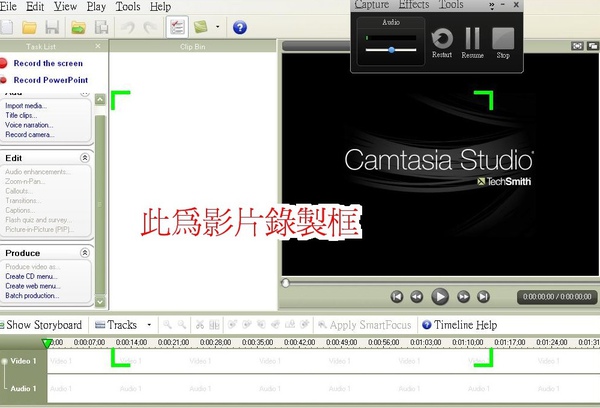Click the green timeline playhead marker
The width and height of the screenshot is (600, 408).
(x=47, y=343)
